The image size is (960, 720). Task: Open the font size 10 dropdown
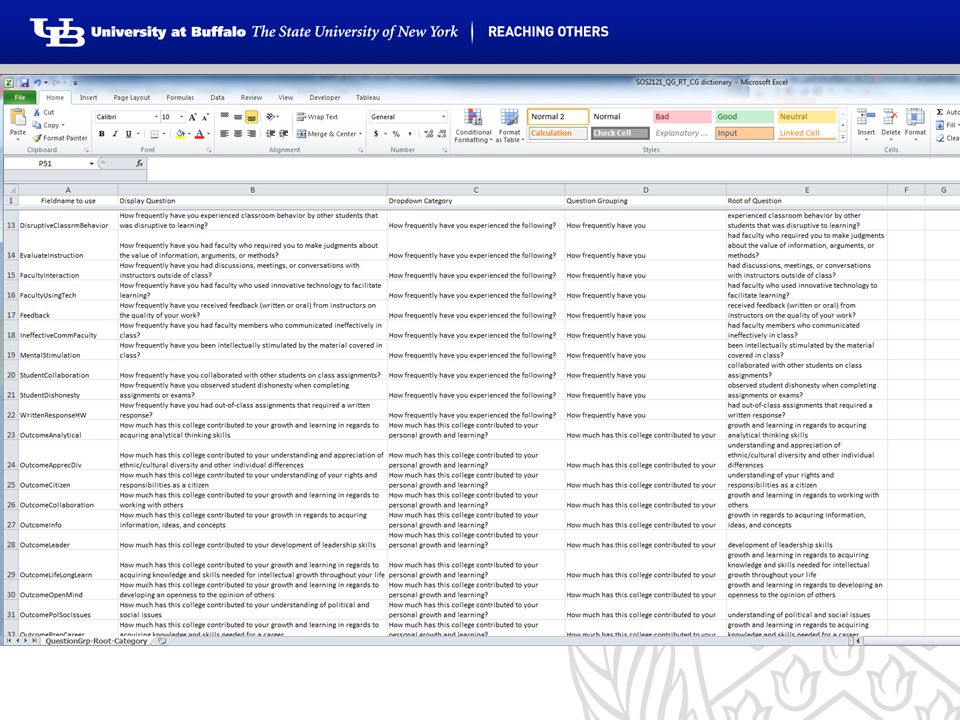pos(181,116)
